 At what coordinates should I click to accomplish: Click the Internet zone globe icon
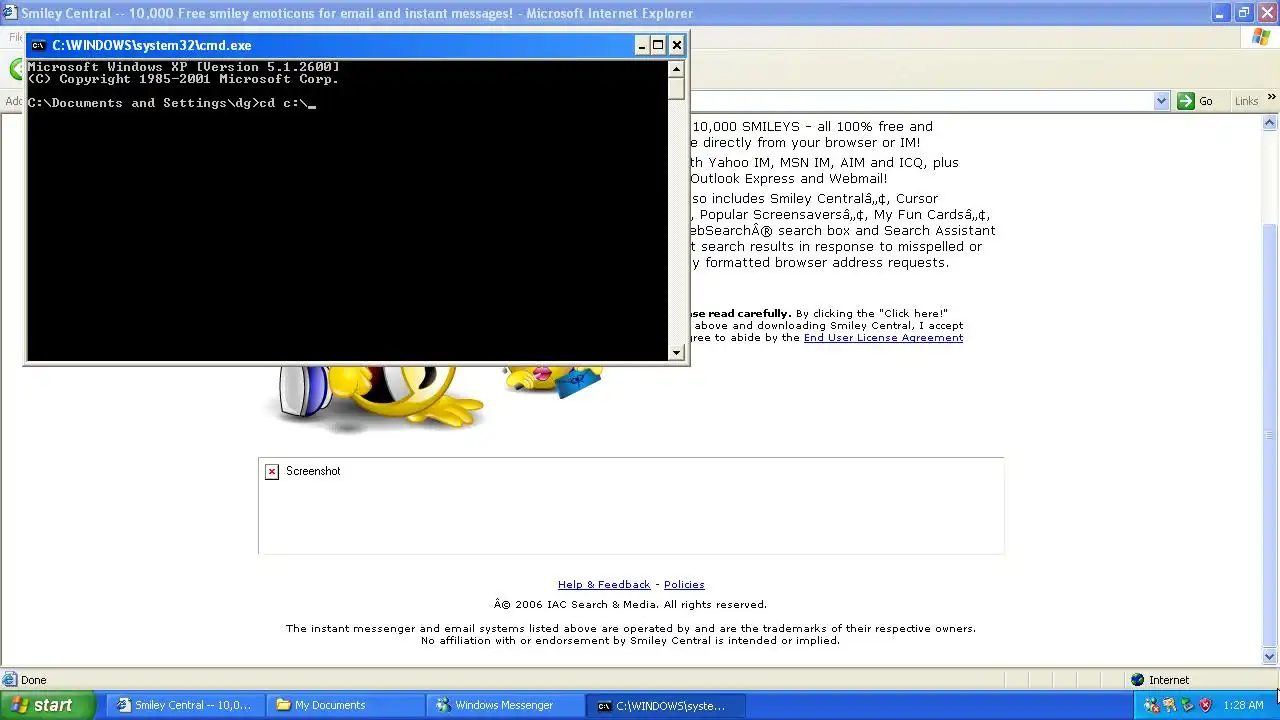click(x=1137, y=680)
